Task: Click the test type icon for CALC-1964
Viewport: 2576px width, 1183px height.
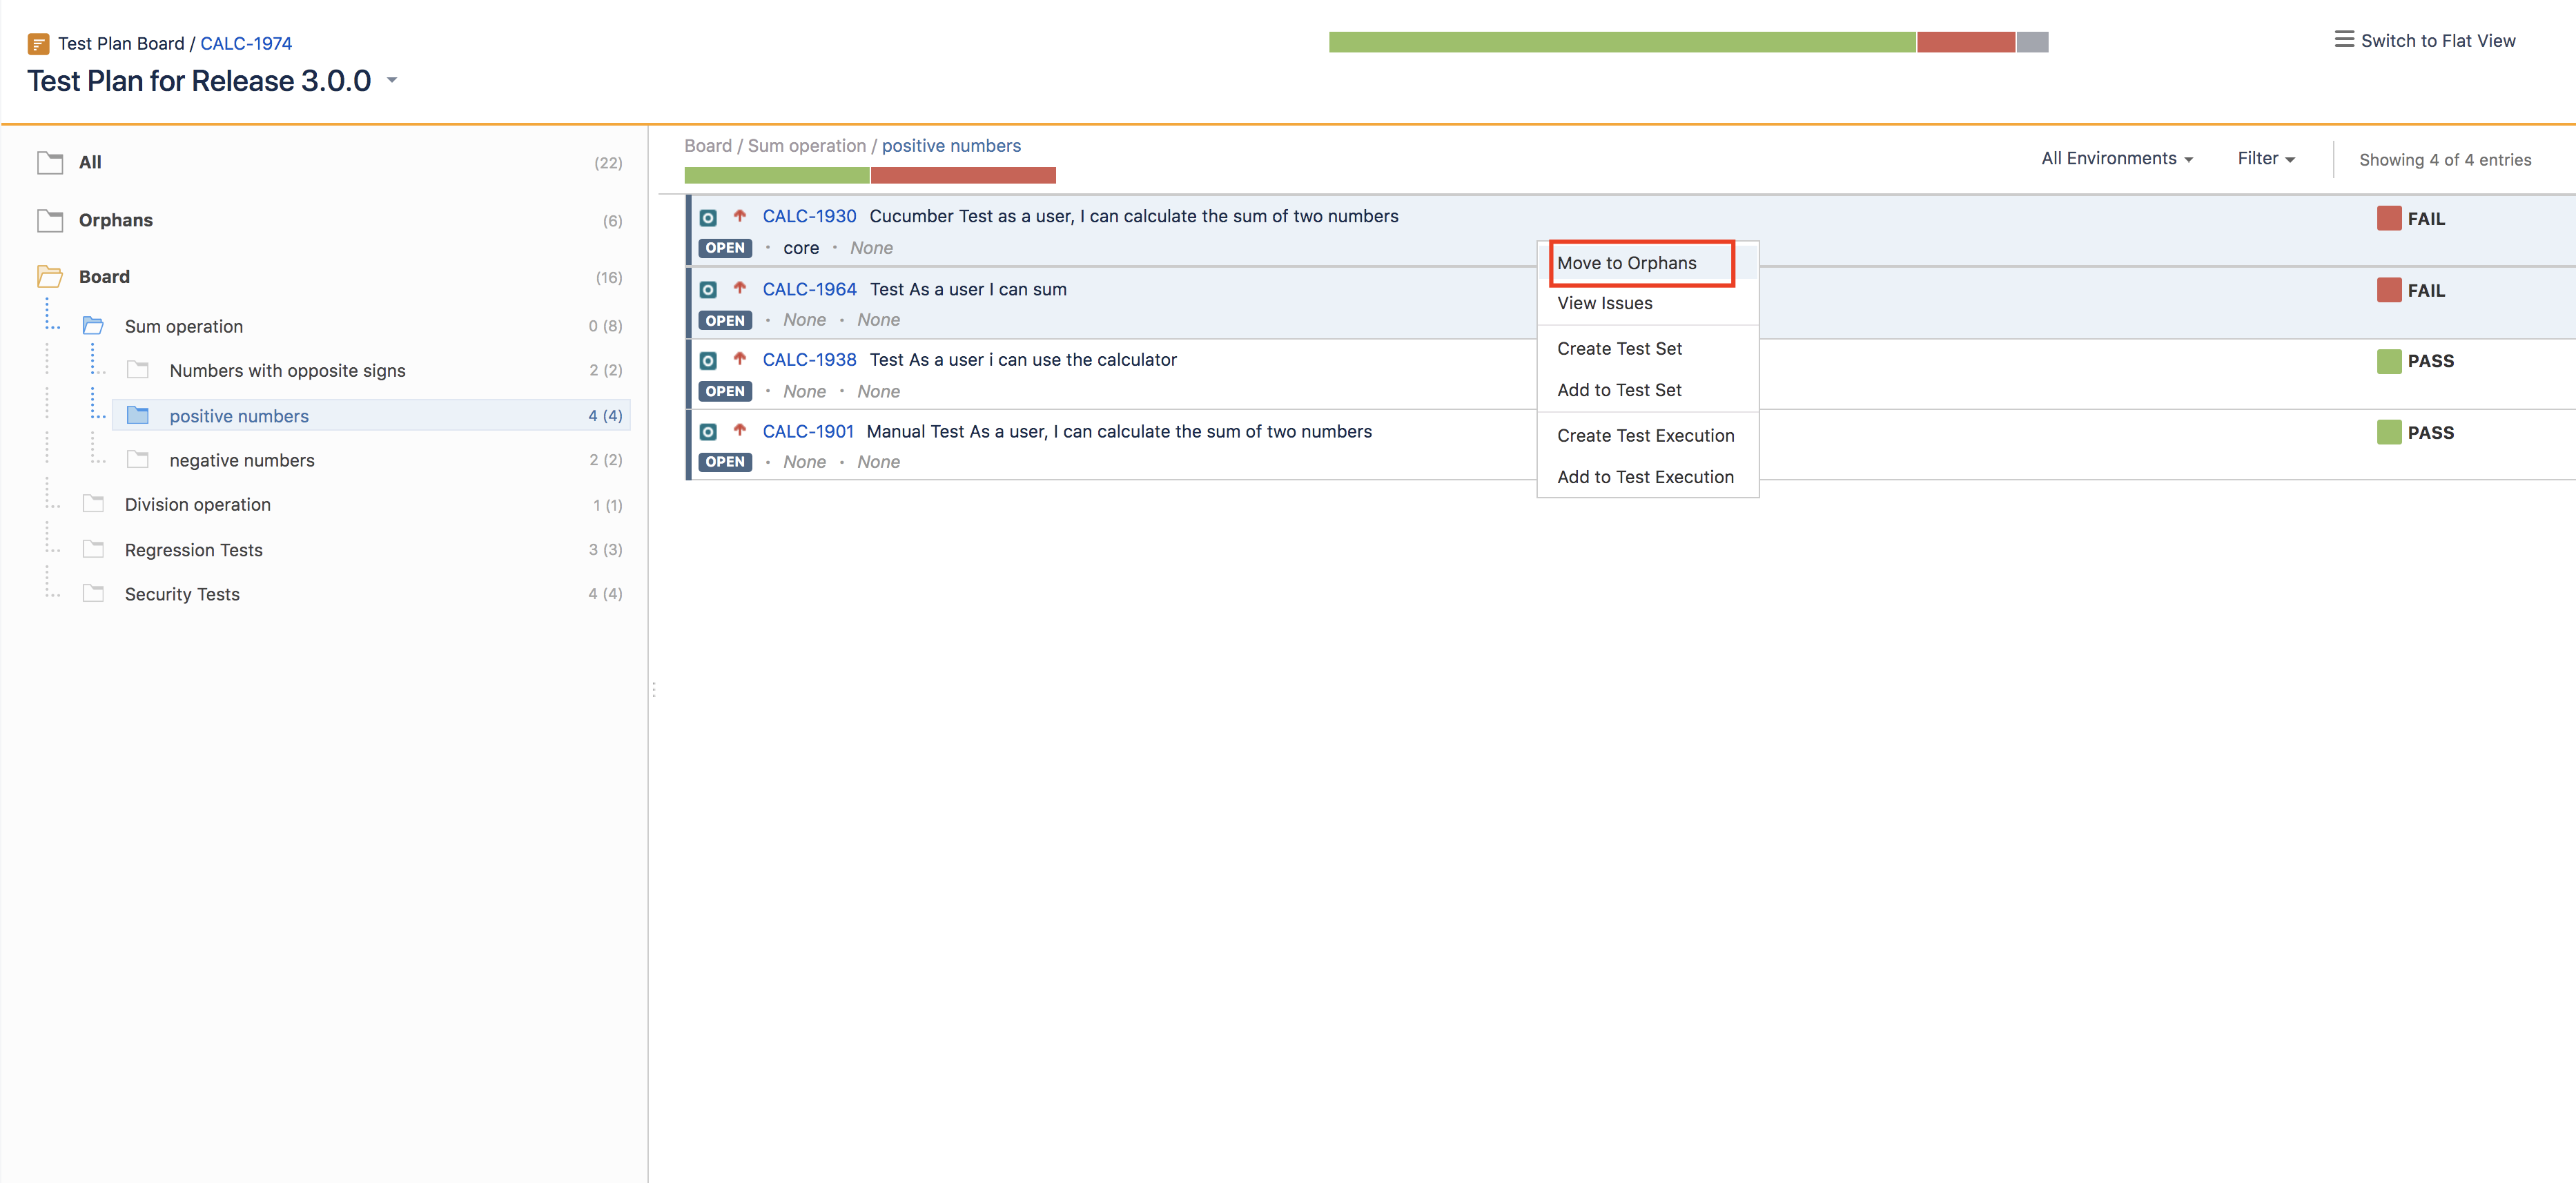Action: point(708,290)
